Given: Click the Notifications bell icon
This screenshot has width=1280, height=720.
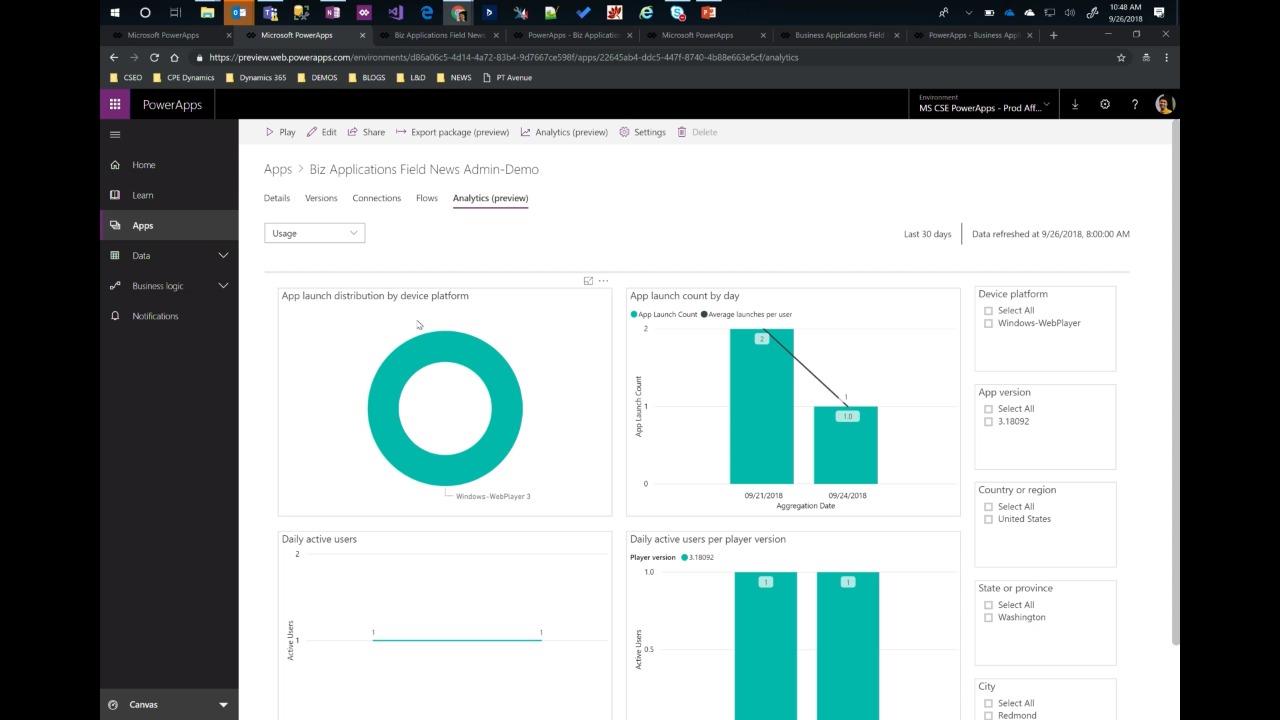Looking at the screenshot, I should pyautogui.click(x=114, y=316).
